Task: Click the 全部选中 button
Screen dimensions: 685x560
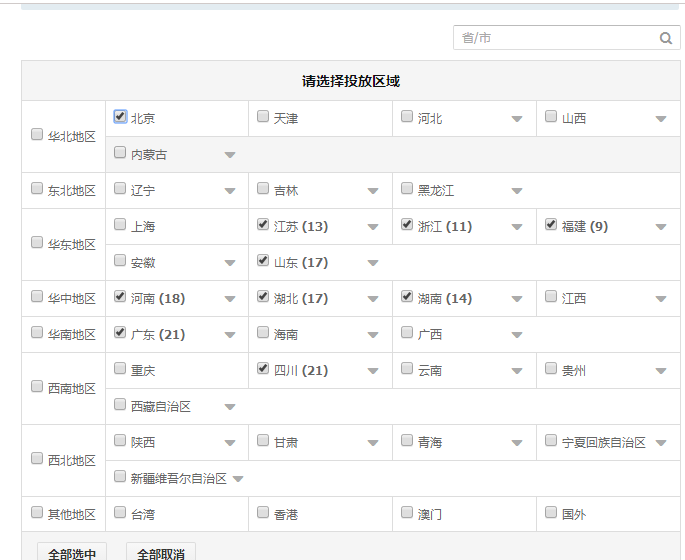Action: point(72,553)
